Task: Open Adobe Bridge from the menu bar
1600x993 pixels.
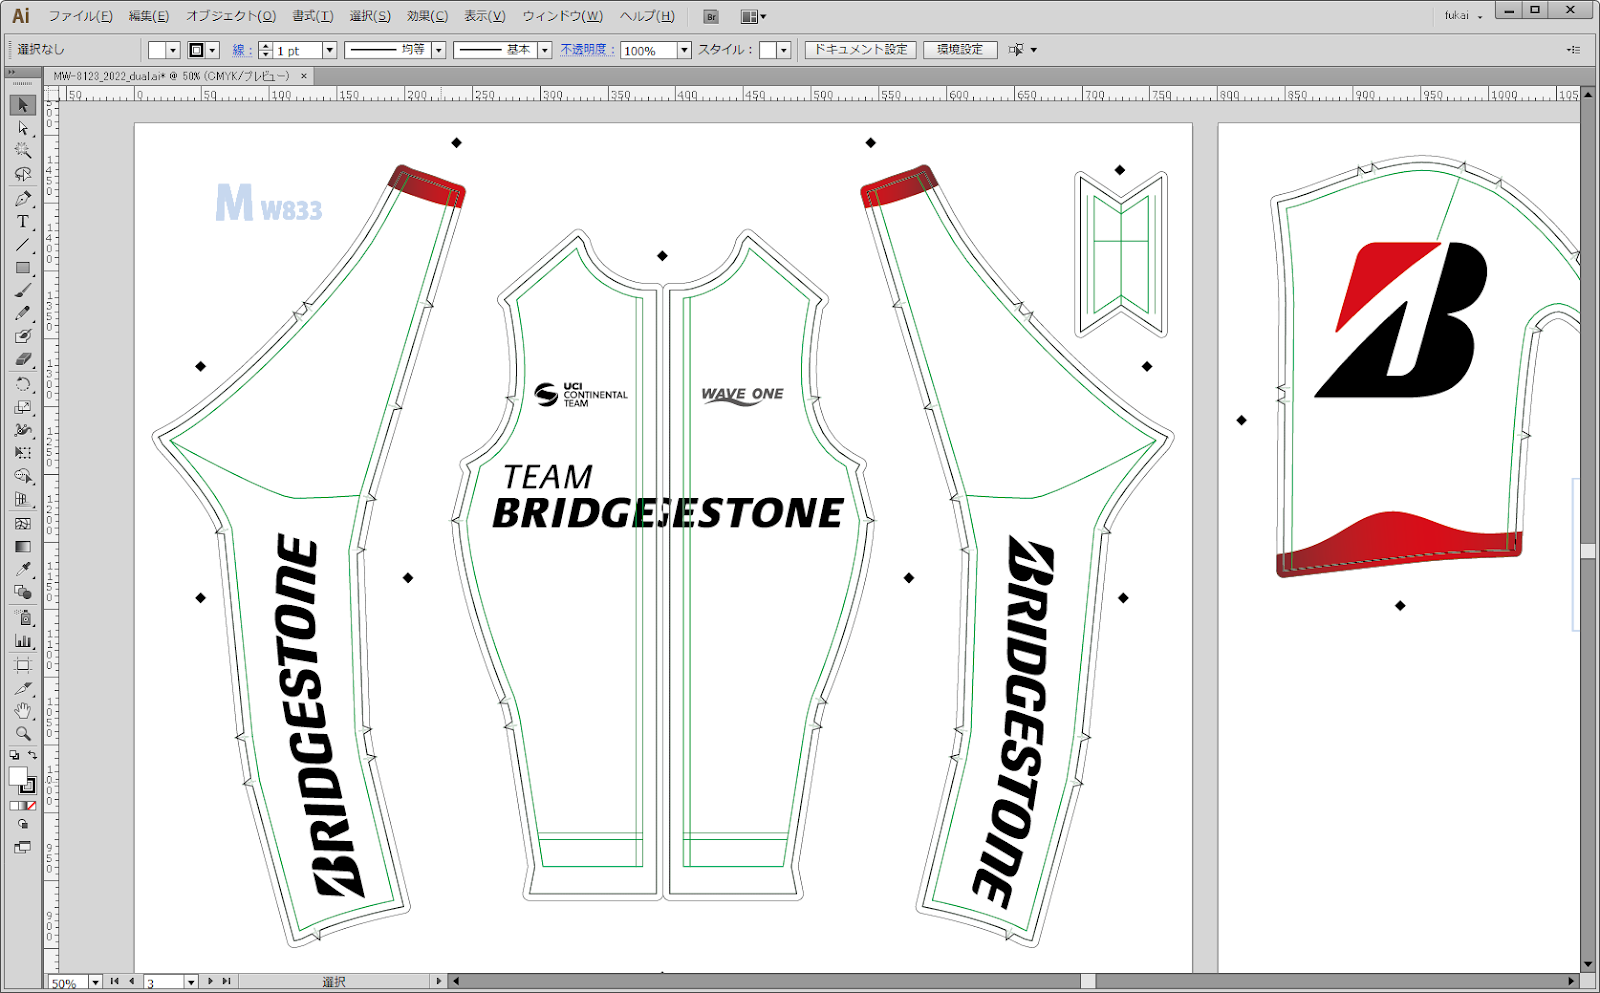Action: point(711,16)
